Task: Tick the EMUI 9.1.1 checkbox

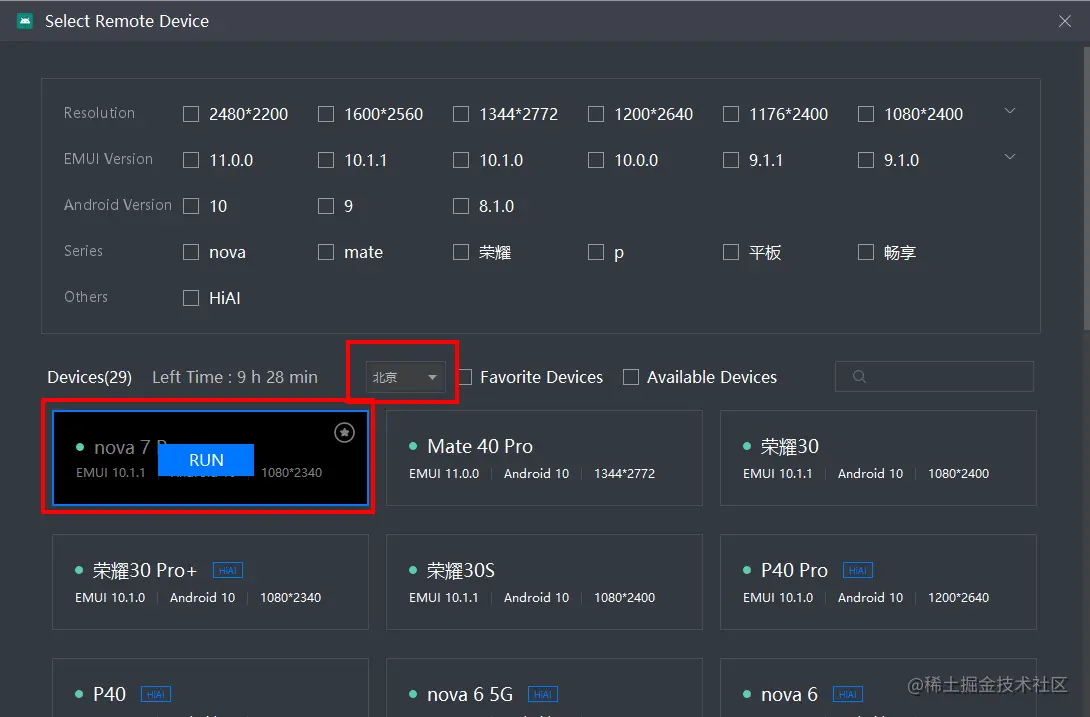Action: 731,160
